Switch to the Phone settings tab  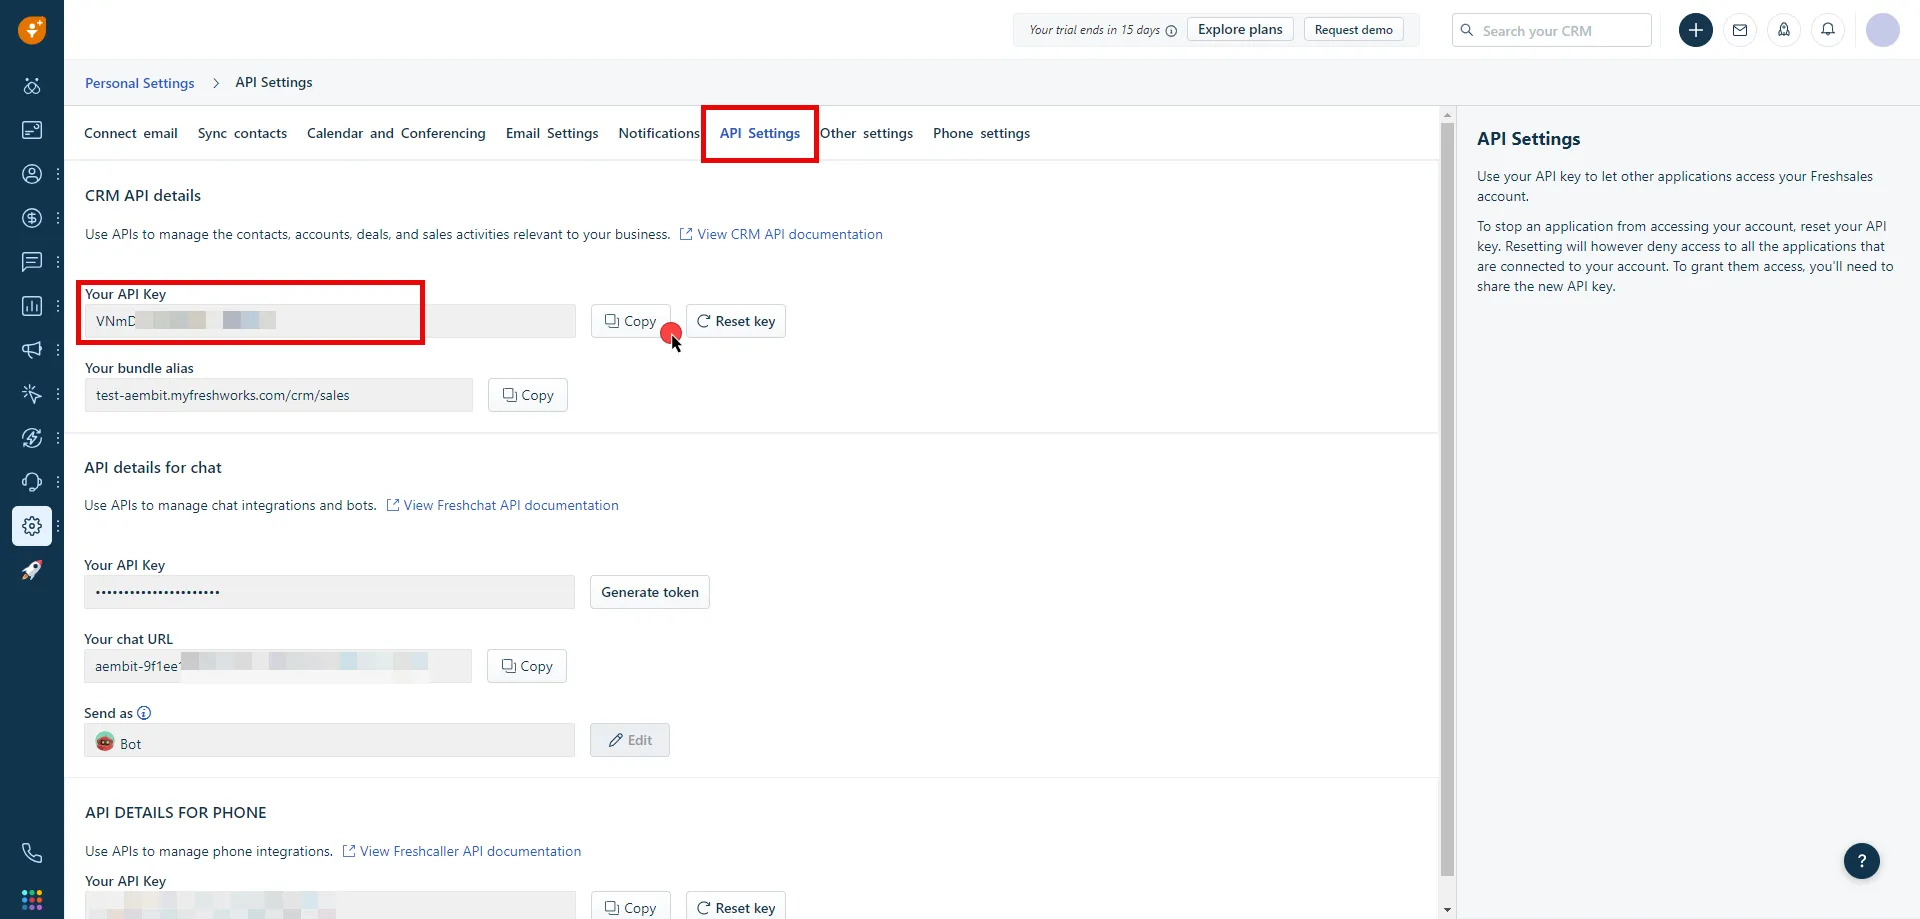(981, 133)
